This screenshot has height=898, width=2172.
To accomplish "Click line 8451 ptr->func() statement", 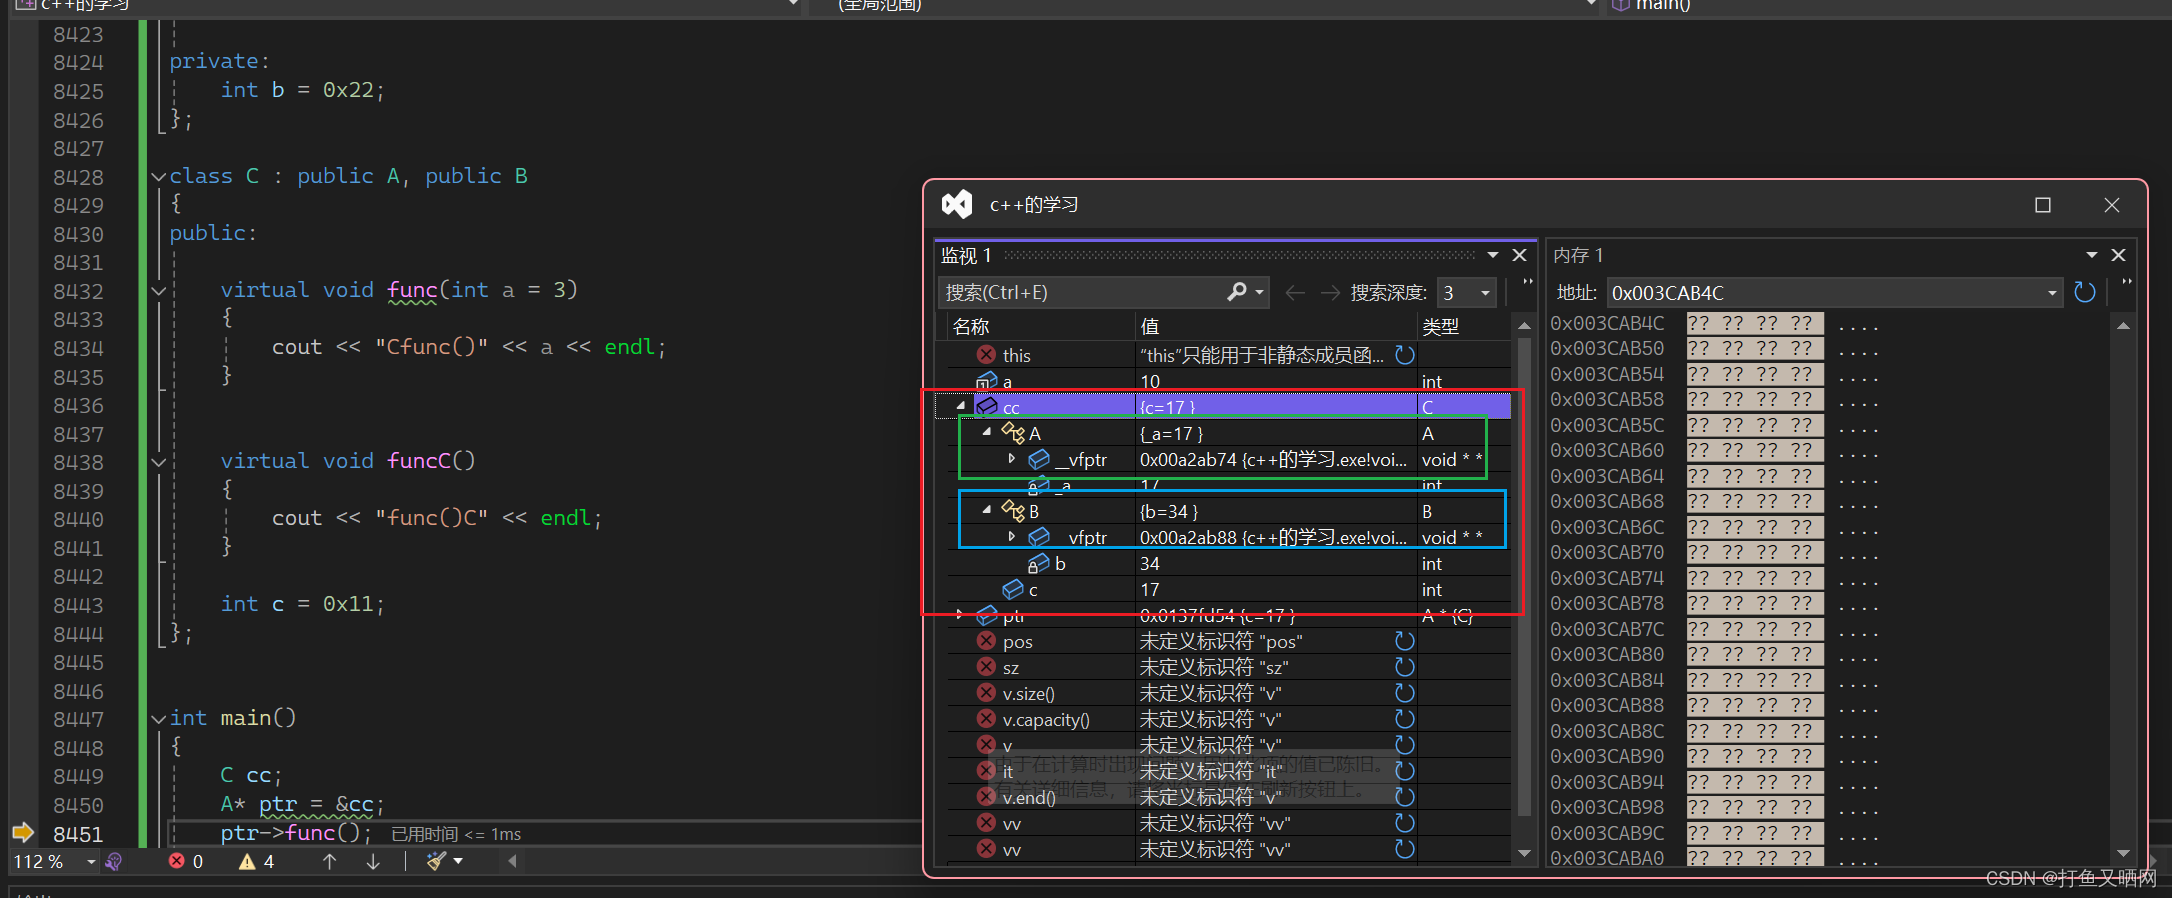I will [296, 833].
